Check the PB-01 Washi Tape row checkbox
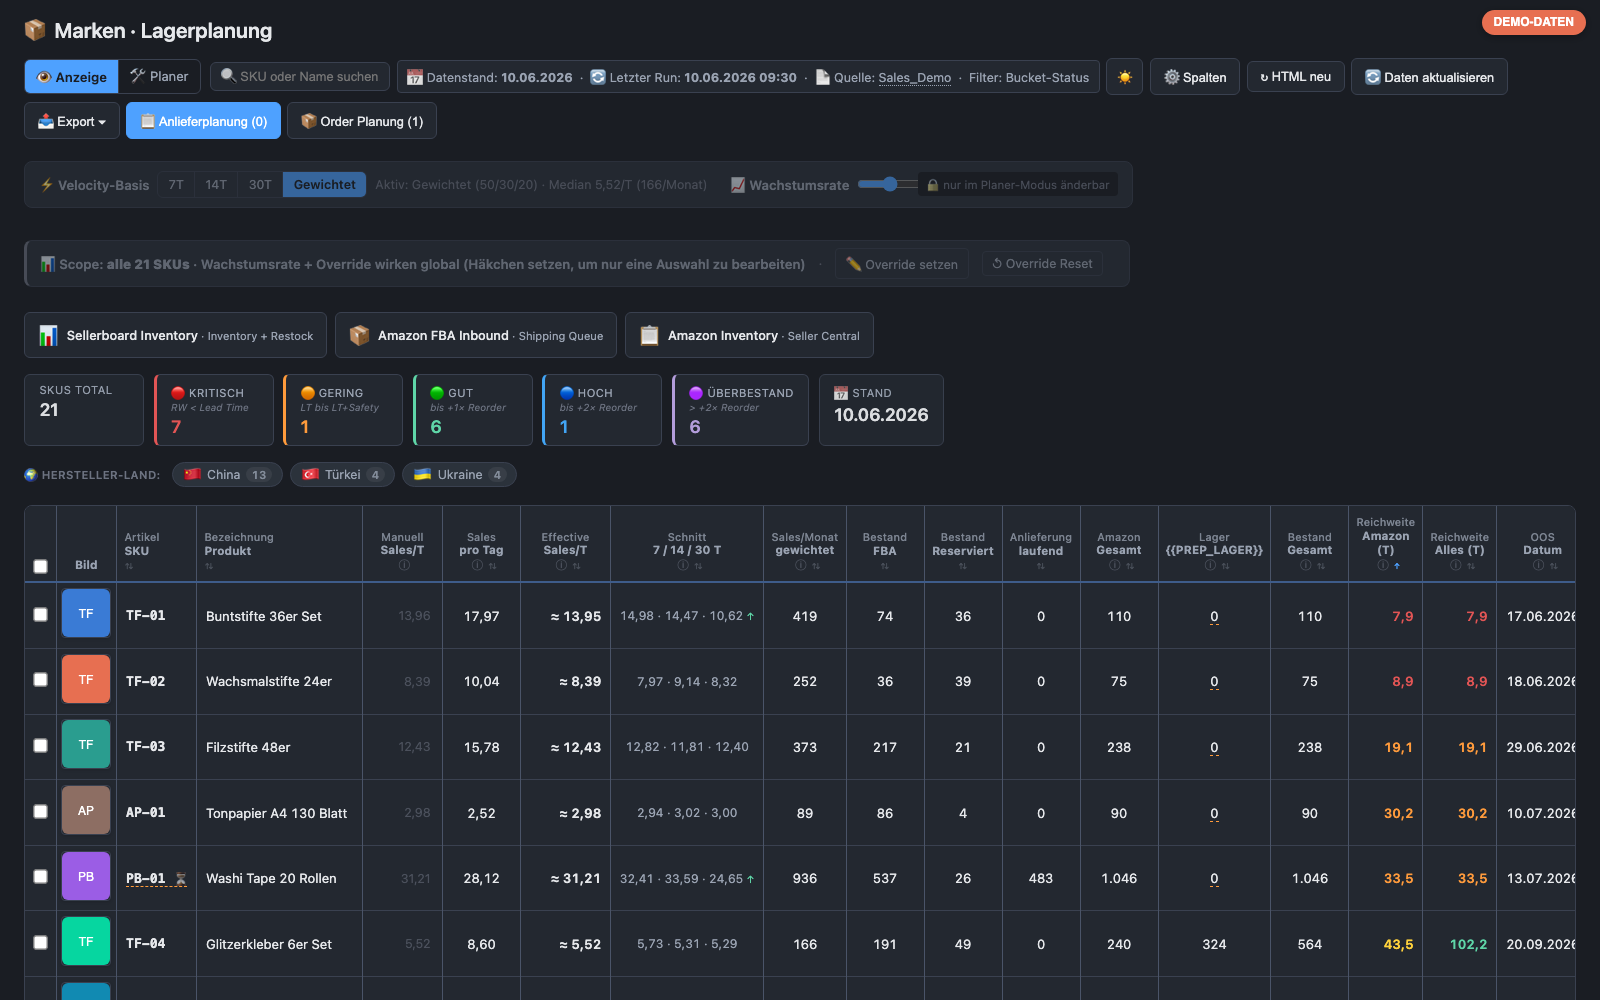Image resolution: width=1600 pixels, height=1000 pixels. click(40, 876)
